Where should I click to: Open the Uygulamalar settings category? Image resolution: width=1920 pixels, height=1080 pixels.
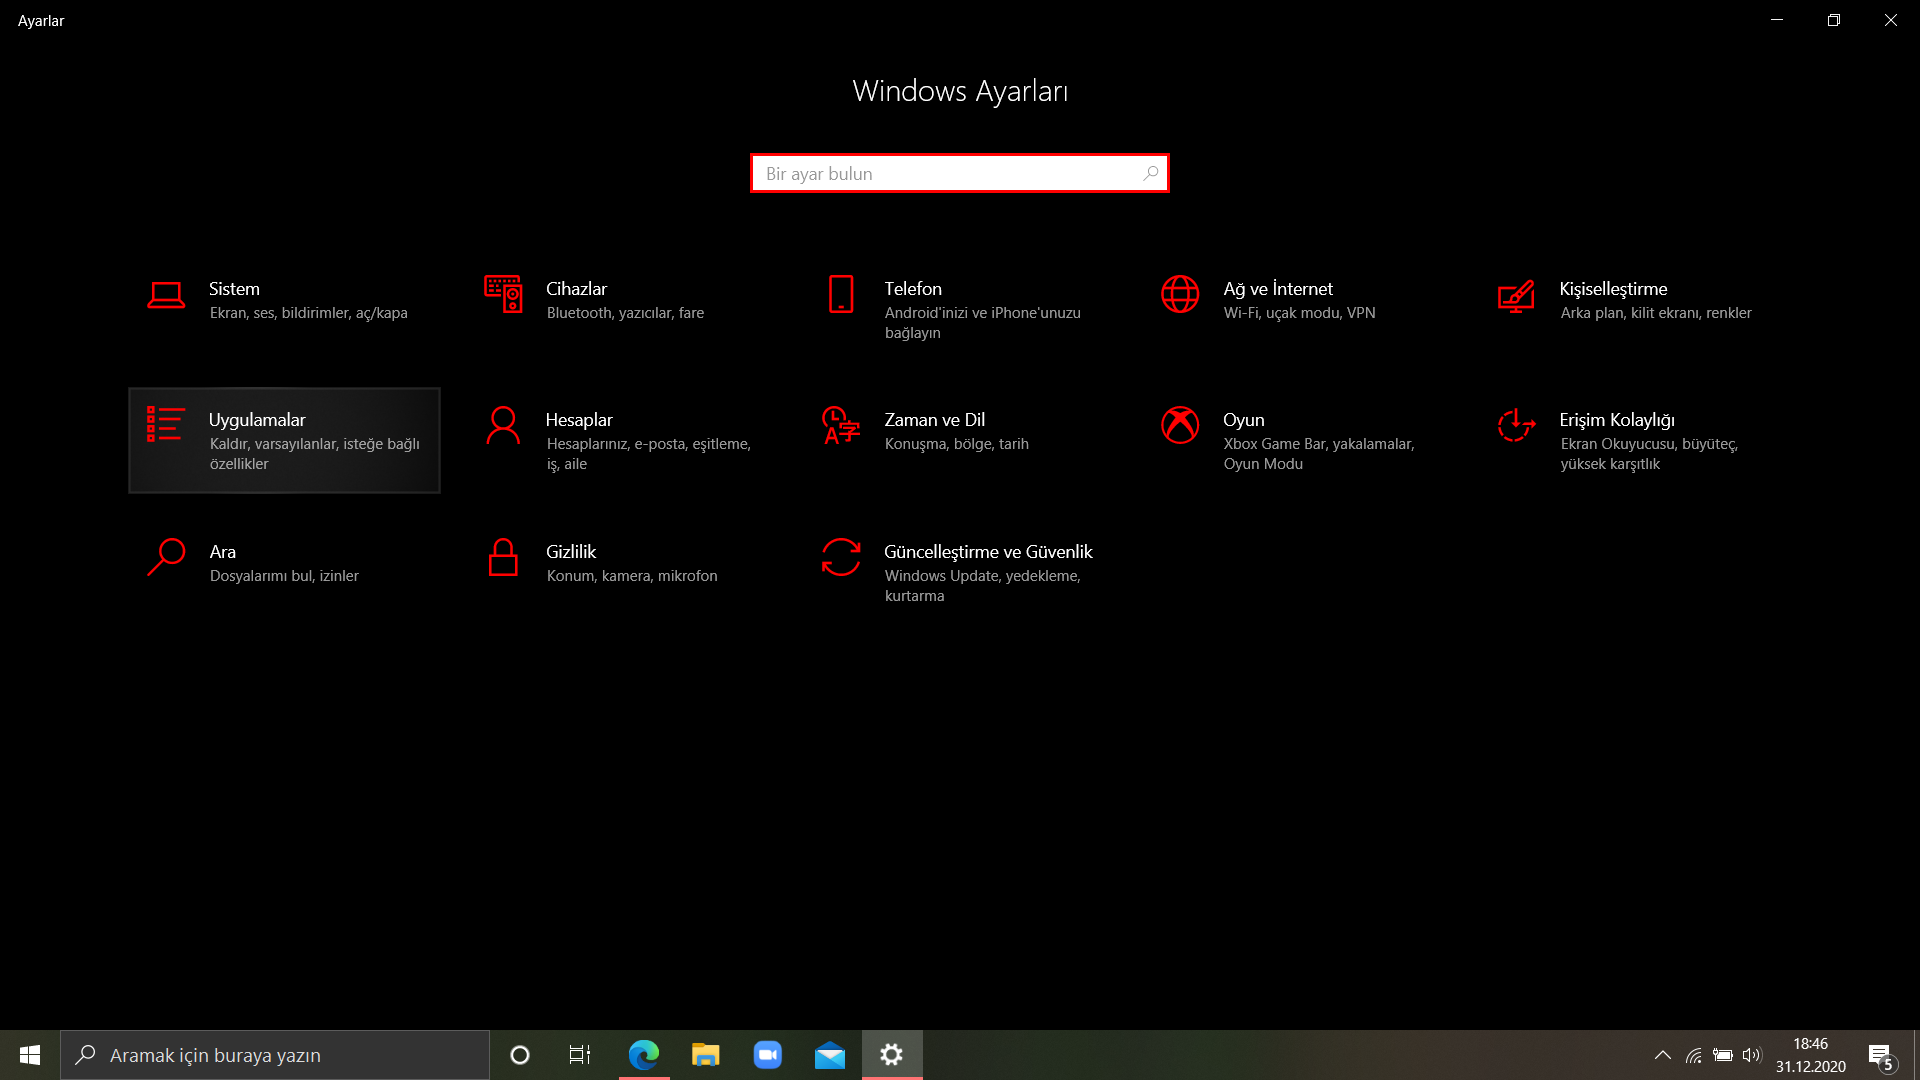coord(284,440)
